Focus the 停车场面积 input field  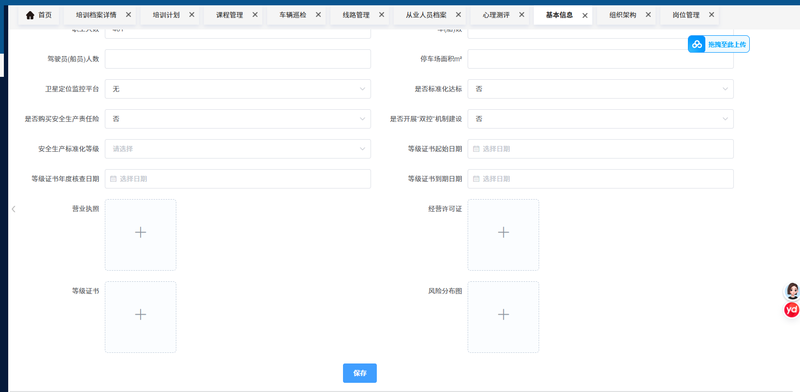coord(601,59)
